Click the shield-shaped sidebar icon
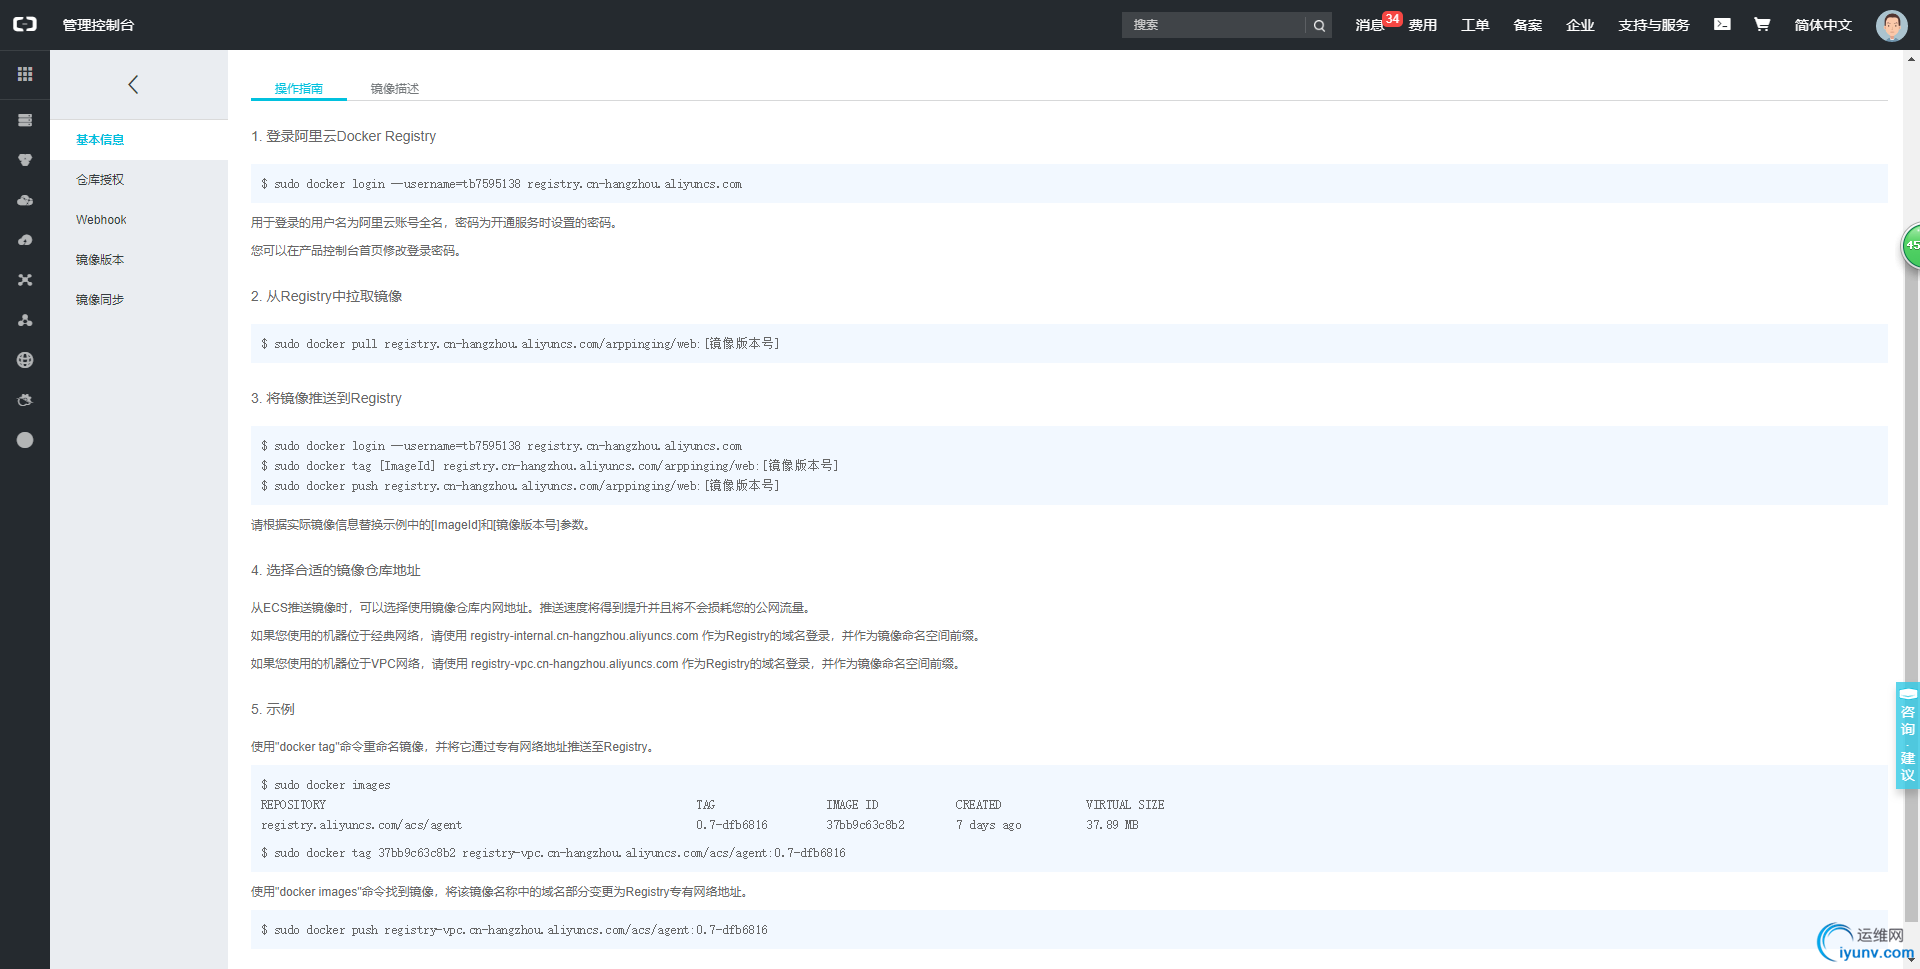The height and width of the screenshot is (969, 1920). pyautogui.click(x=25, y=160)
